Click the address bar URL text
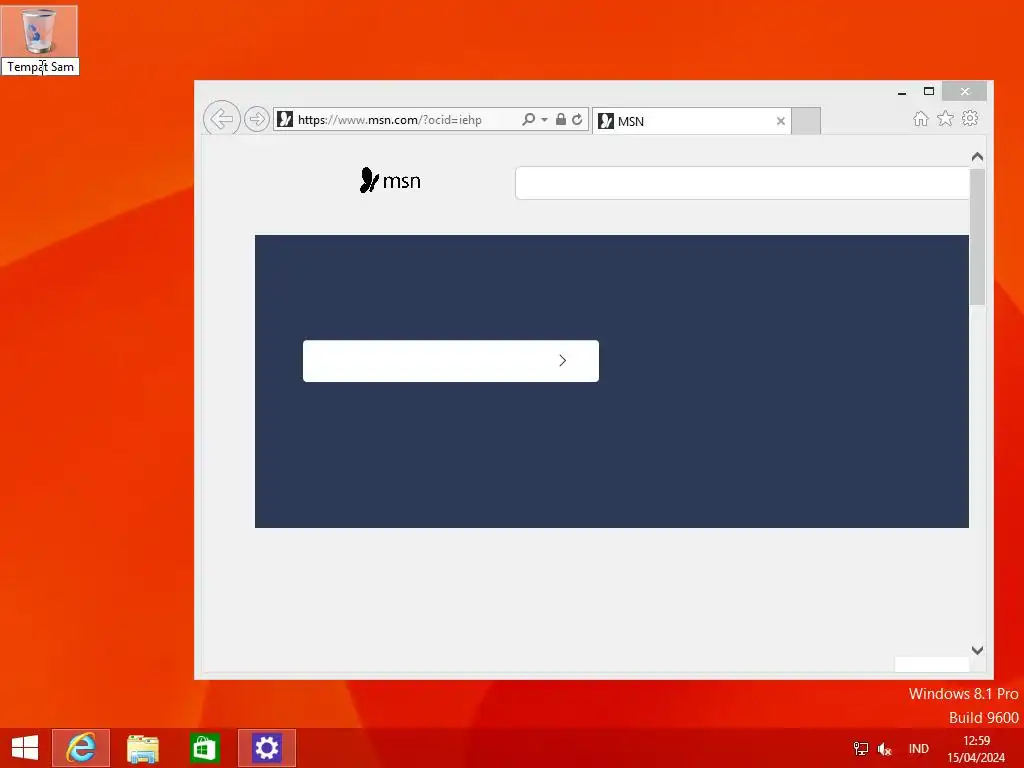 tap(390, 120)
